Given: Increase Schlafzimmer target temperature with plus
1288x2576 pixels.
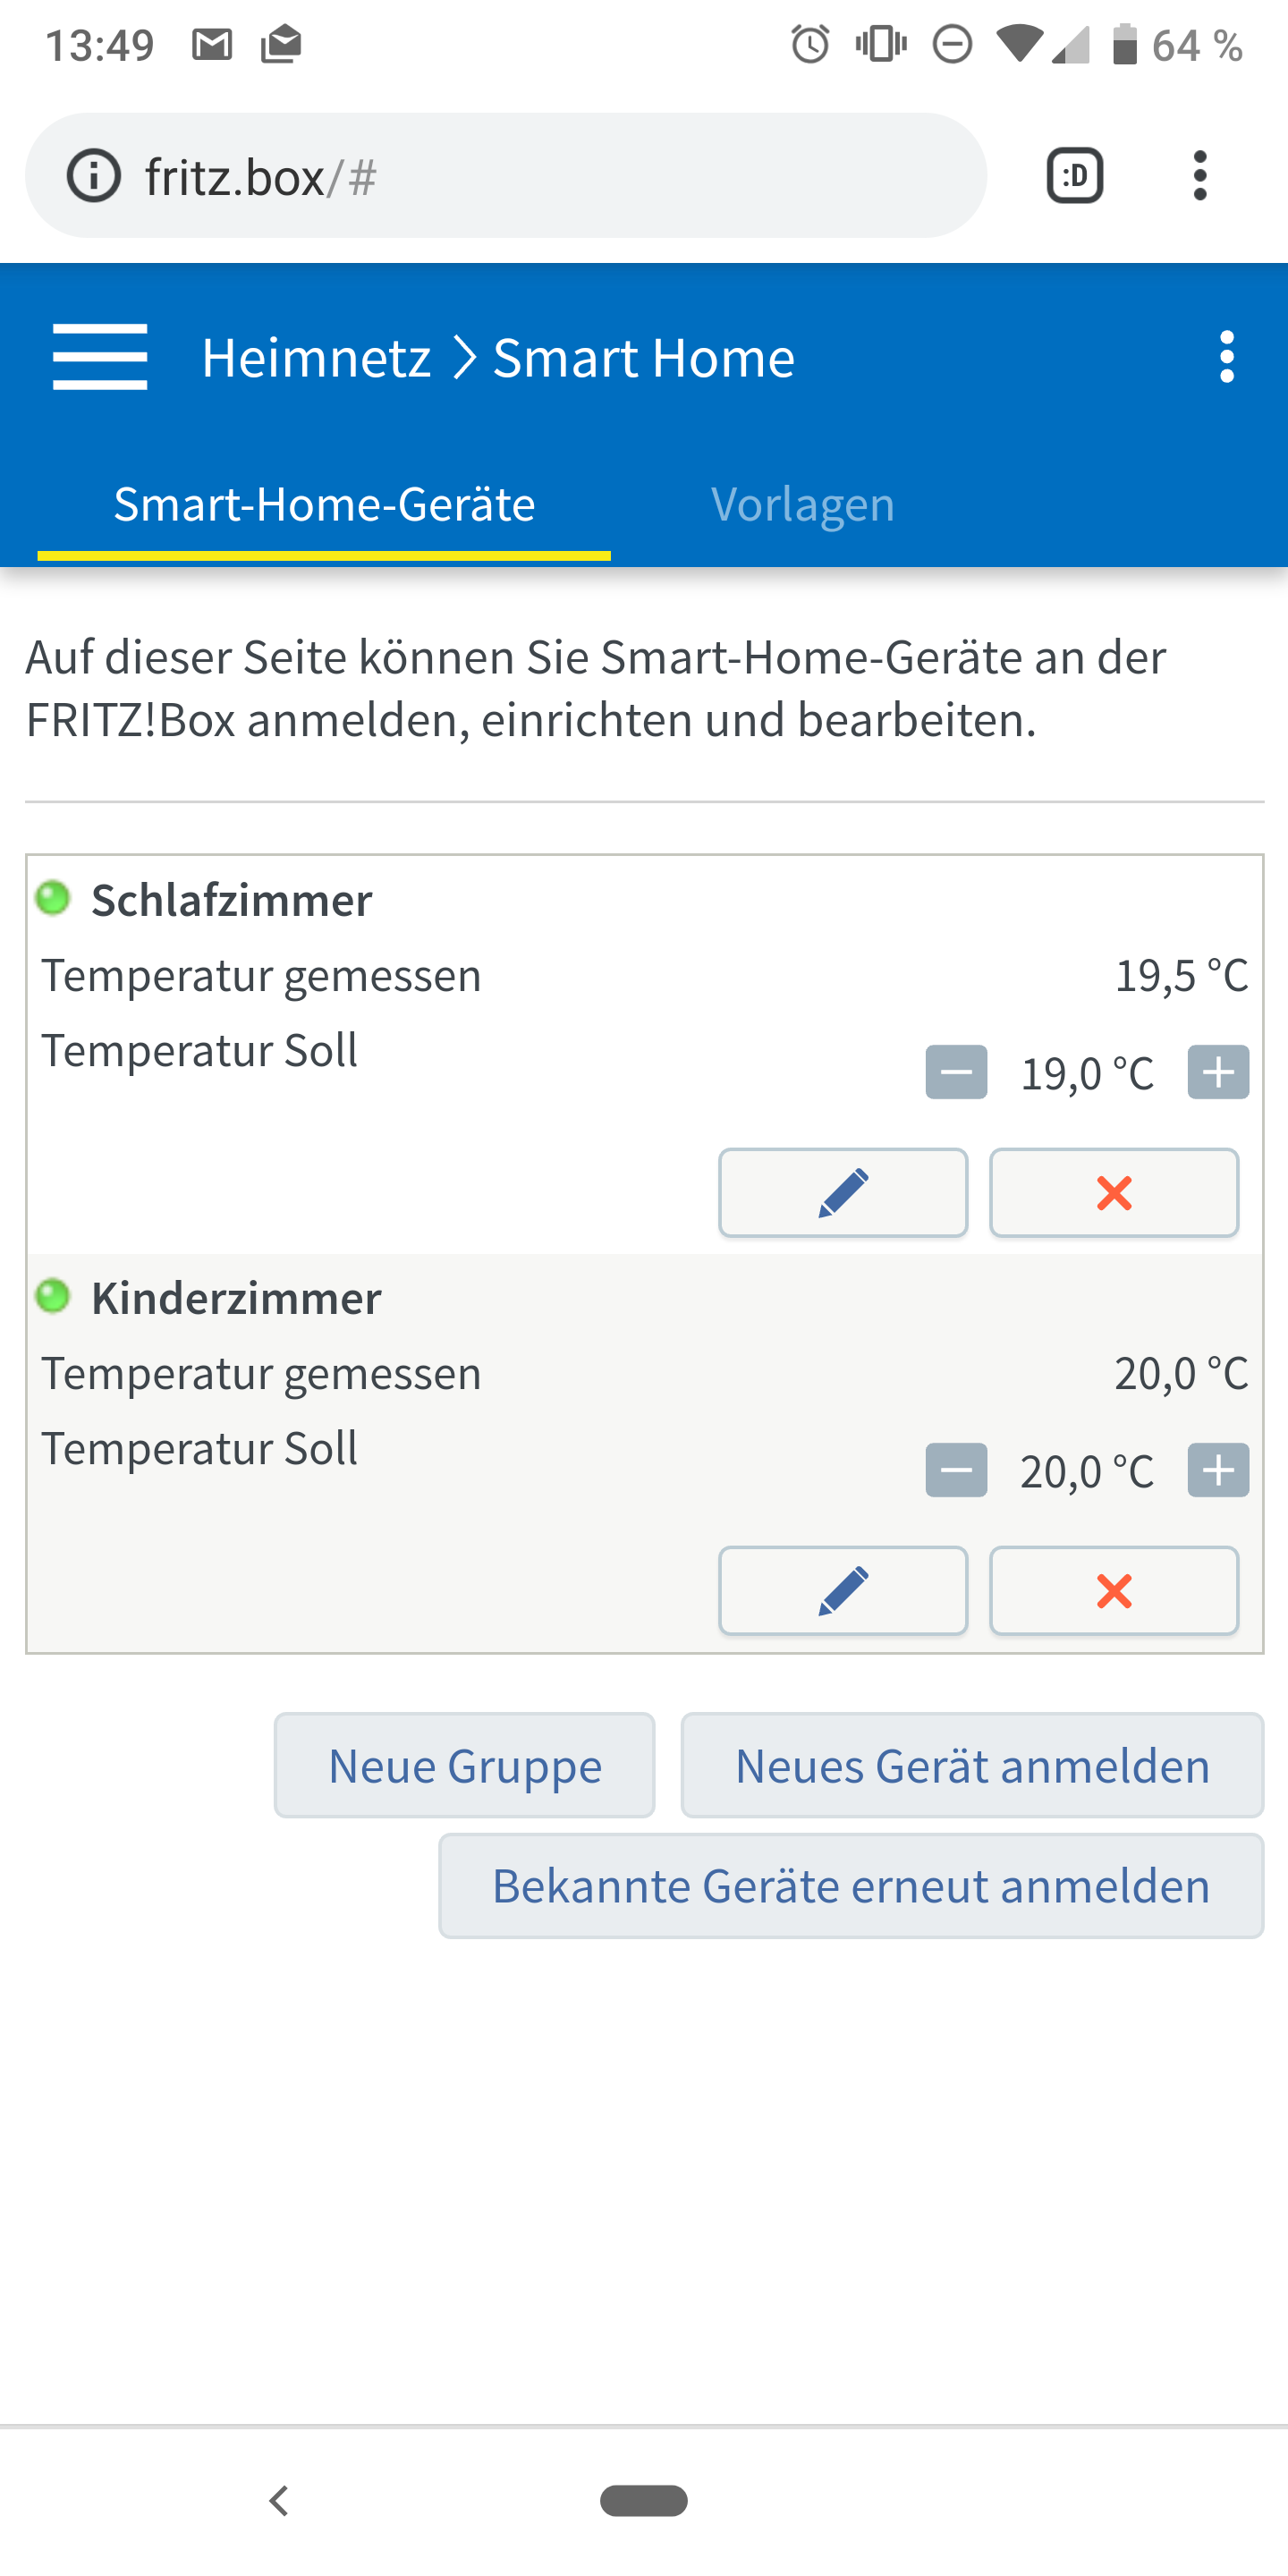Looking at the screenshot, I should pos(1218,1073).
